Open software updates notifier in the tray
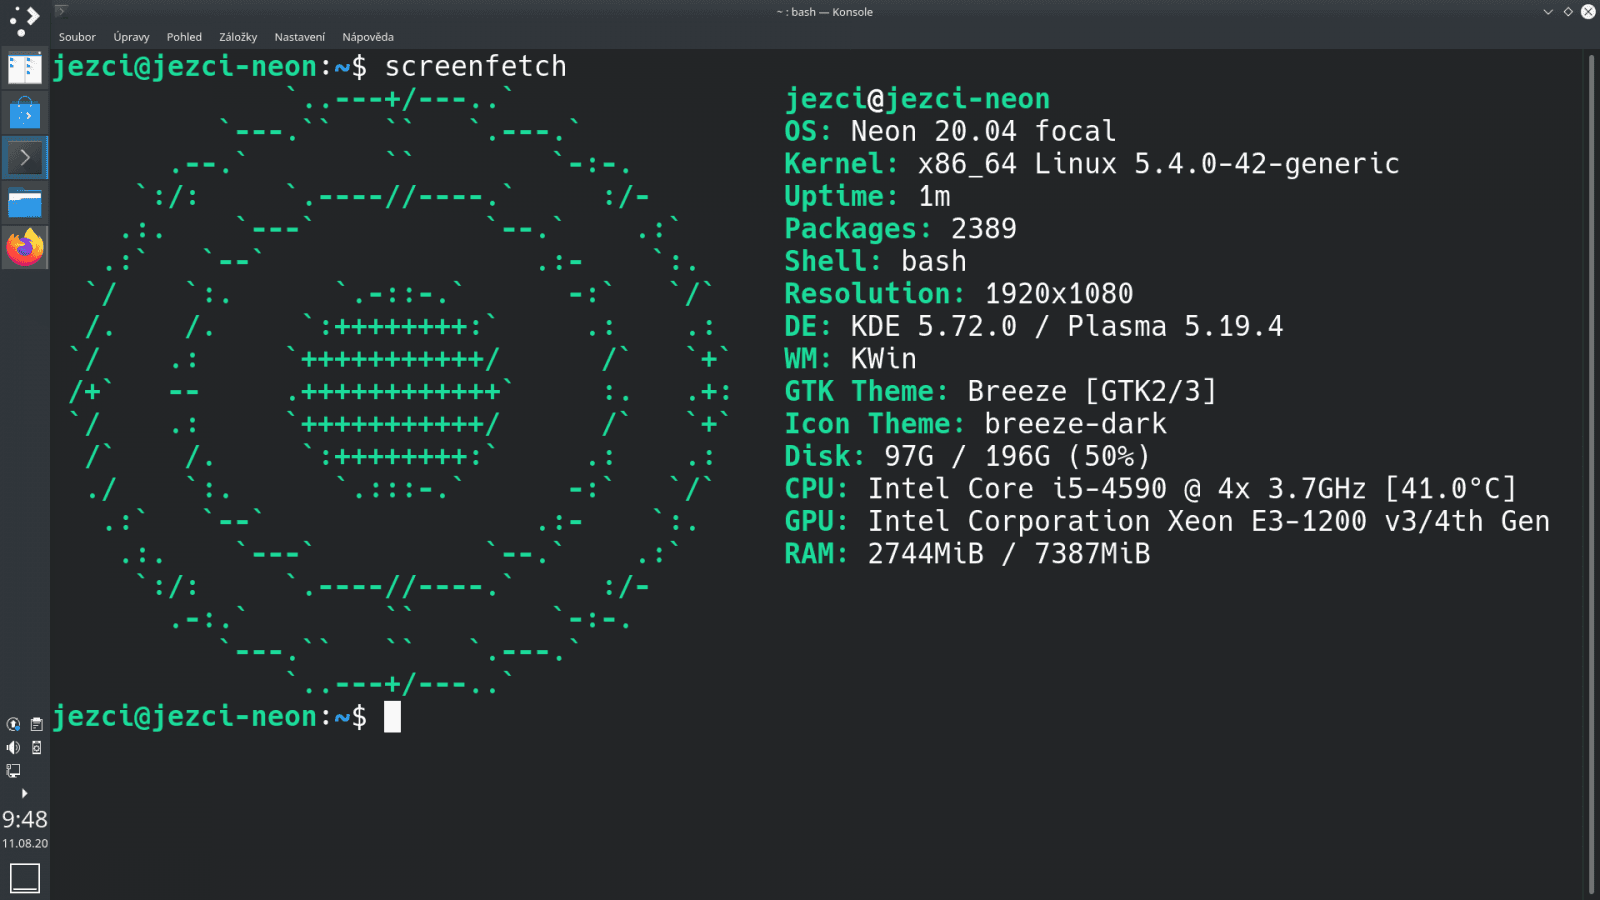Viewport: 1600px width, 900px height. (12, 723)
